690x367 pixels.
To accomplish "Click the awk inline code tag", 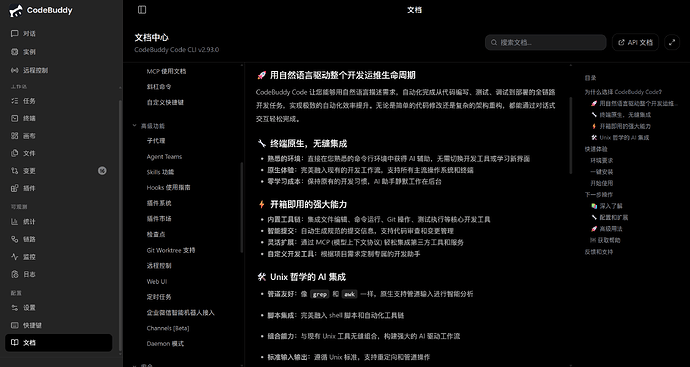I will point(349,294).
